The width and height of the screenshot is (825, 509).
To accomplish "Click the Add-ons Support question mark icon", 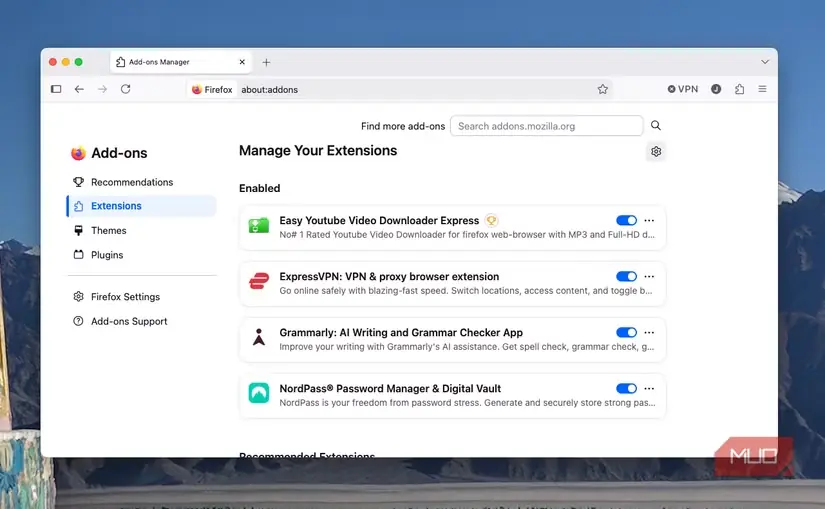I will pyautogui.click(x=78, y=321).
